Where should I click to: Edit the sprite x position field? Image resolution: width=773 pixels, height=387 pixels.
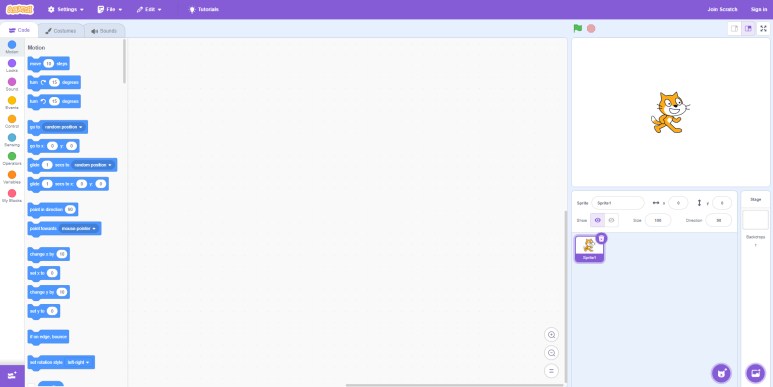click(678, 203)
